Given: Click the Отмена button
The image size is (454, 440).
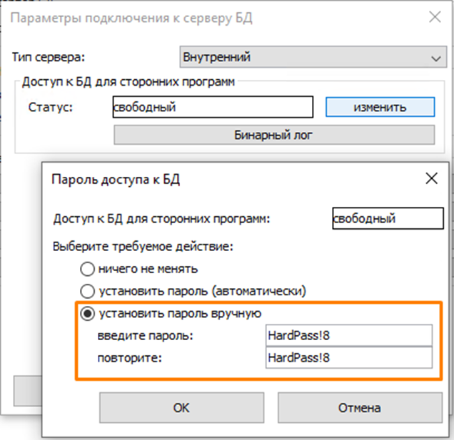Looking at the screenshot, I should pos(360,408).
